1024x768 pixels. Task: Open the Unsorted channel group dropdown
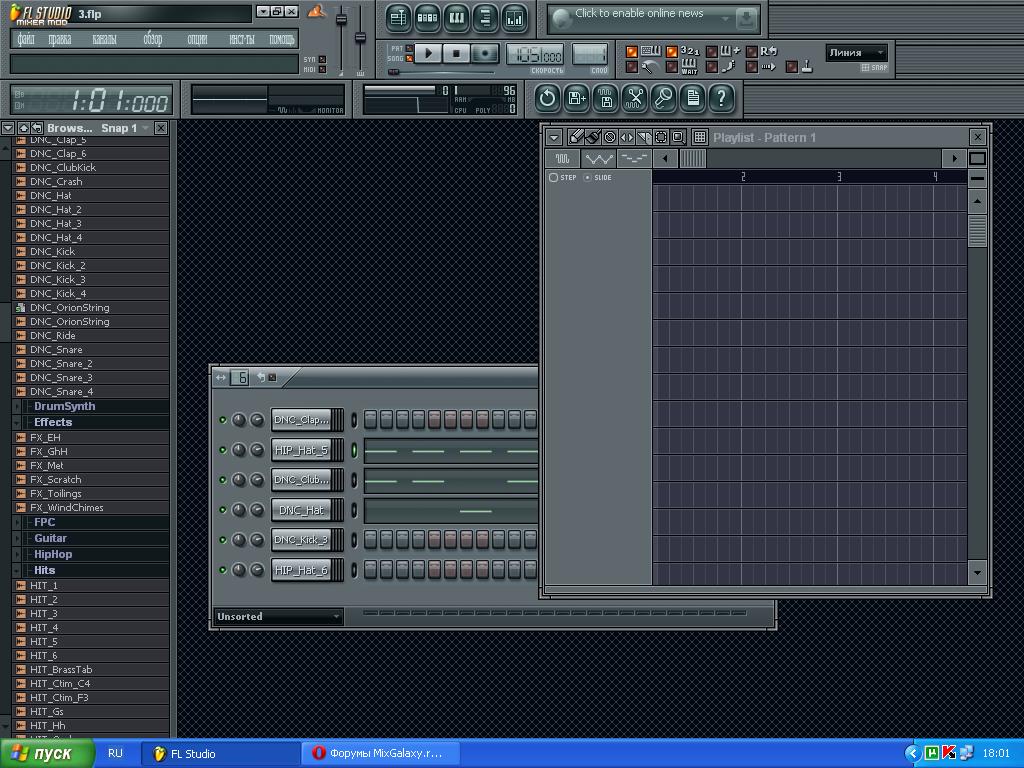click(278, 617)
